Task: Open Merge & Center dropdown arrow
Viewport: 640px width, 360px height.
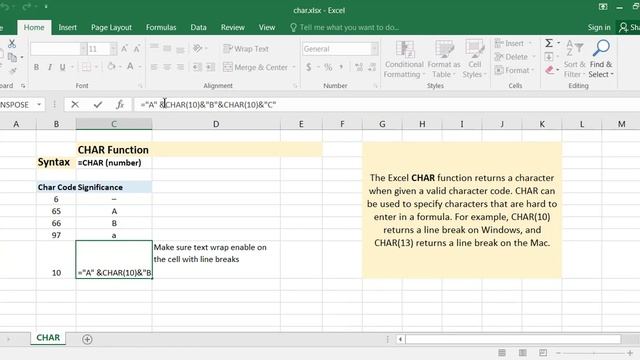Action: pos(293,67)
